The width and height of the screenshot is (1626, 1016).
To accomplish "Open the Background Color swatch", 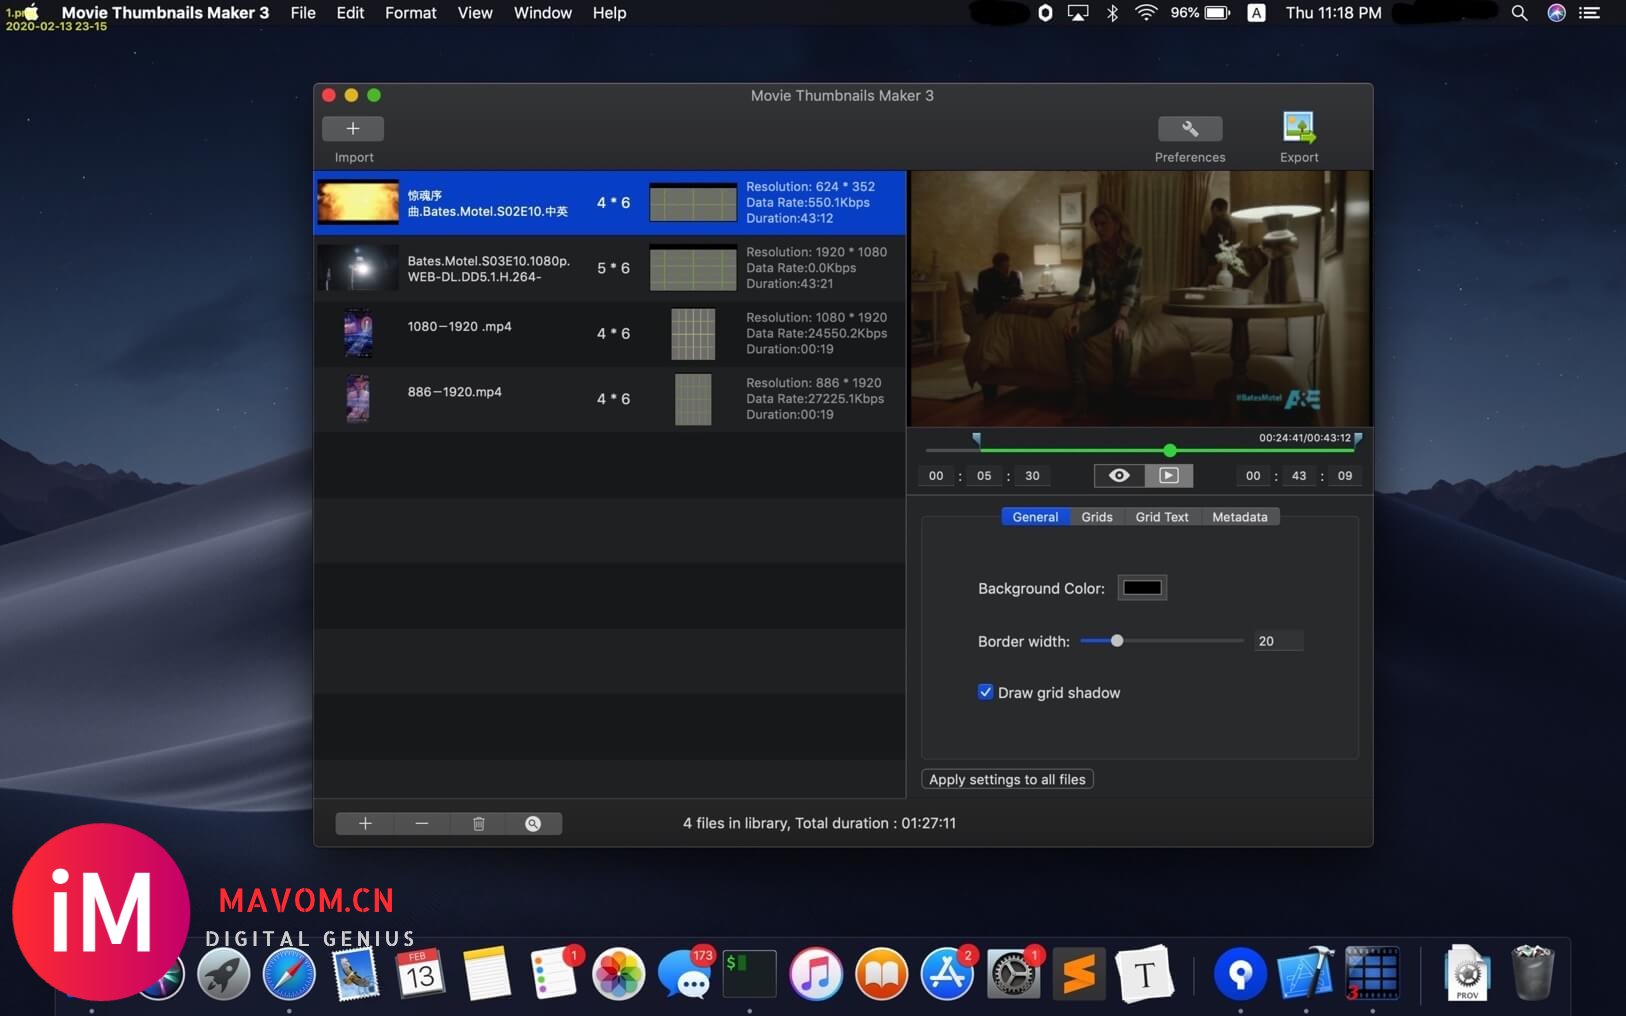I will pos(1142,588).
